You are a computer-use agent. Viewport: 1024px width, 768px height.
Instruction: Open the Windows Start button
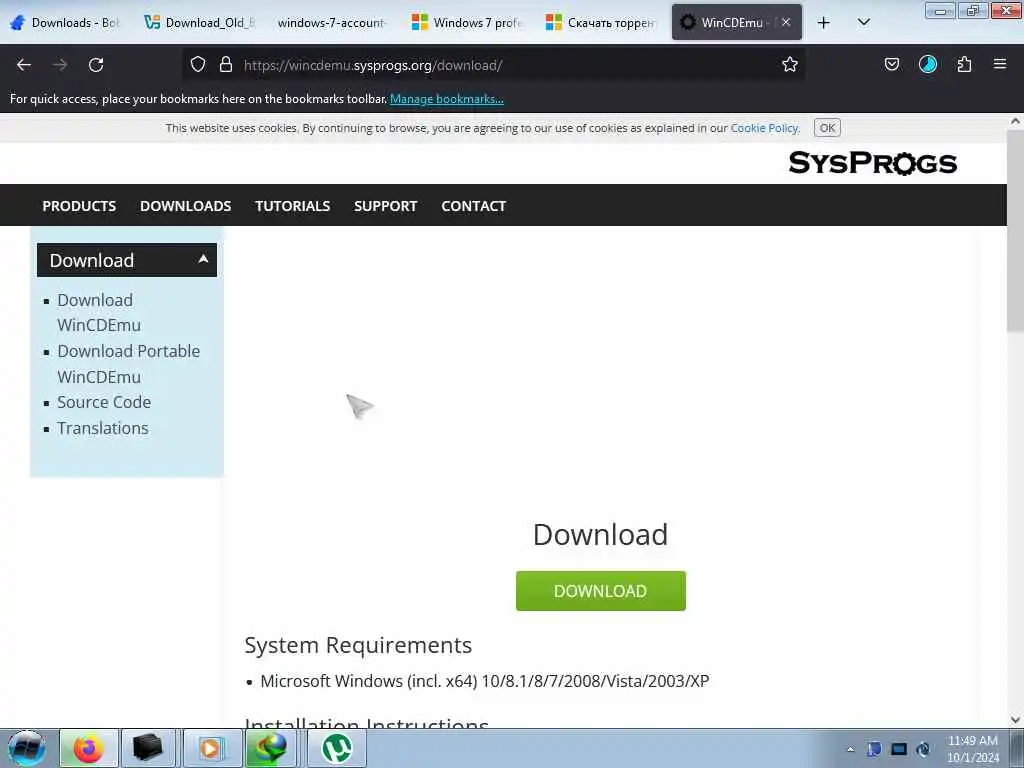pos(27,748)
